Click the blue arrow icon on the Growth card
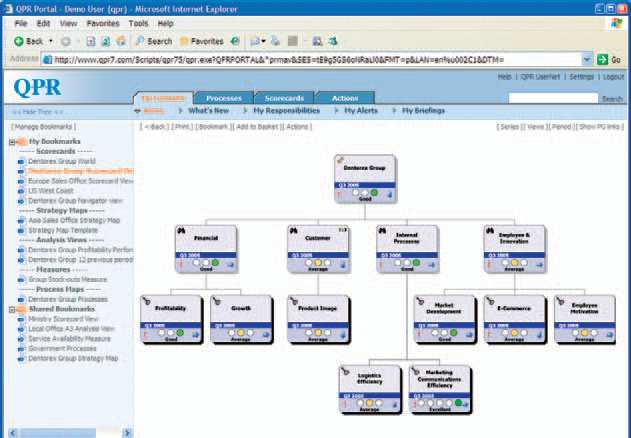 coord(266,335)
